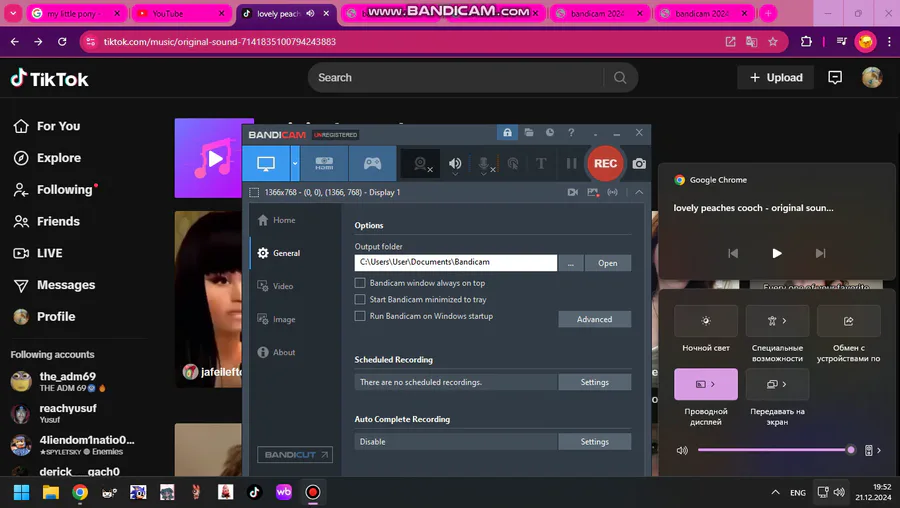Toggle speaker sound icon in Bandicam toolbar
The height and width of the screenshot is (508, 900).
tap(455, 164)
